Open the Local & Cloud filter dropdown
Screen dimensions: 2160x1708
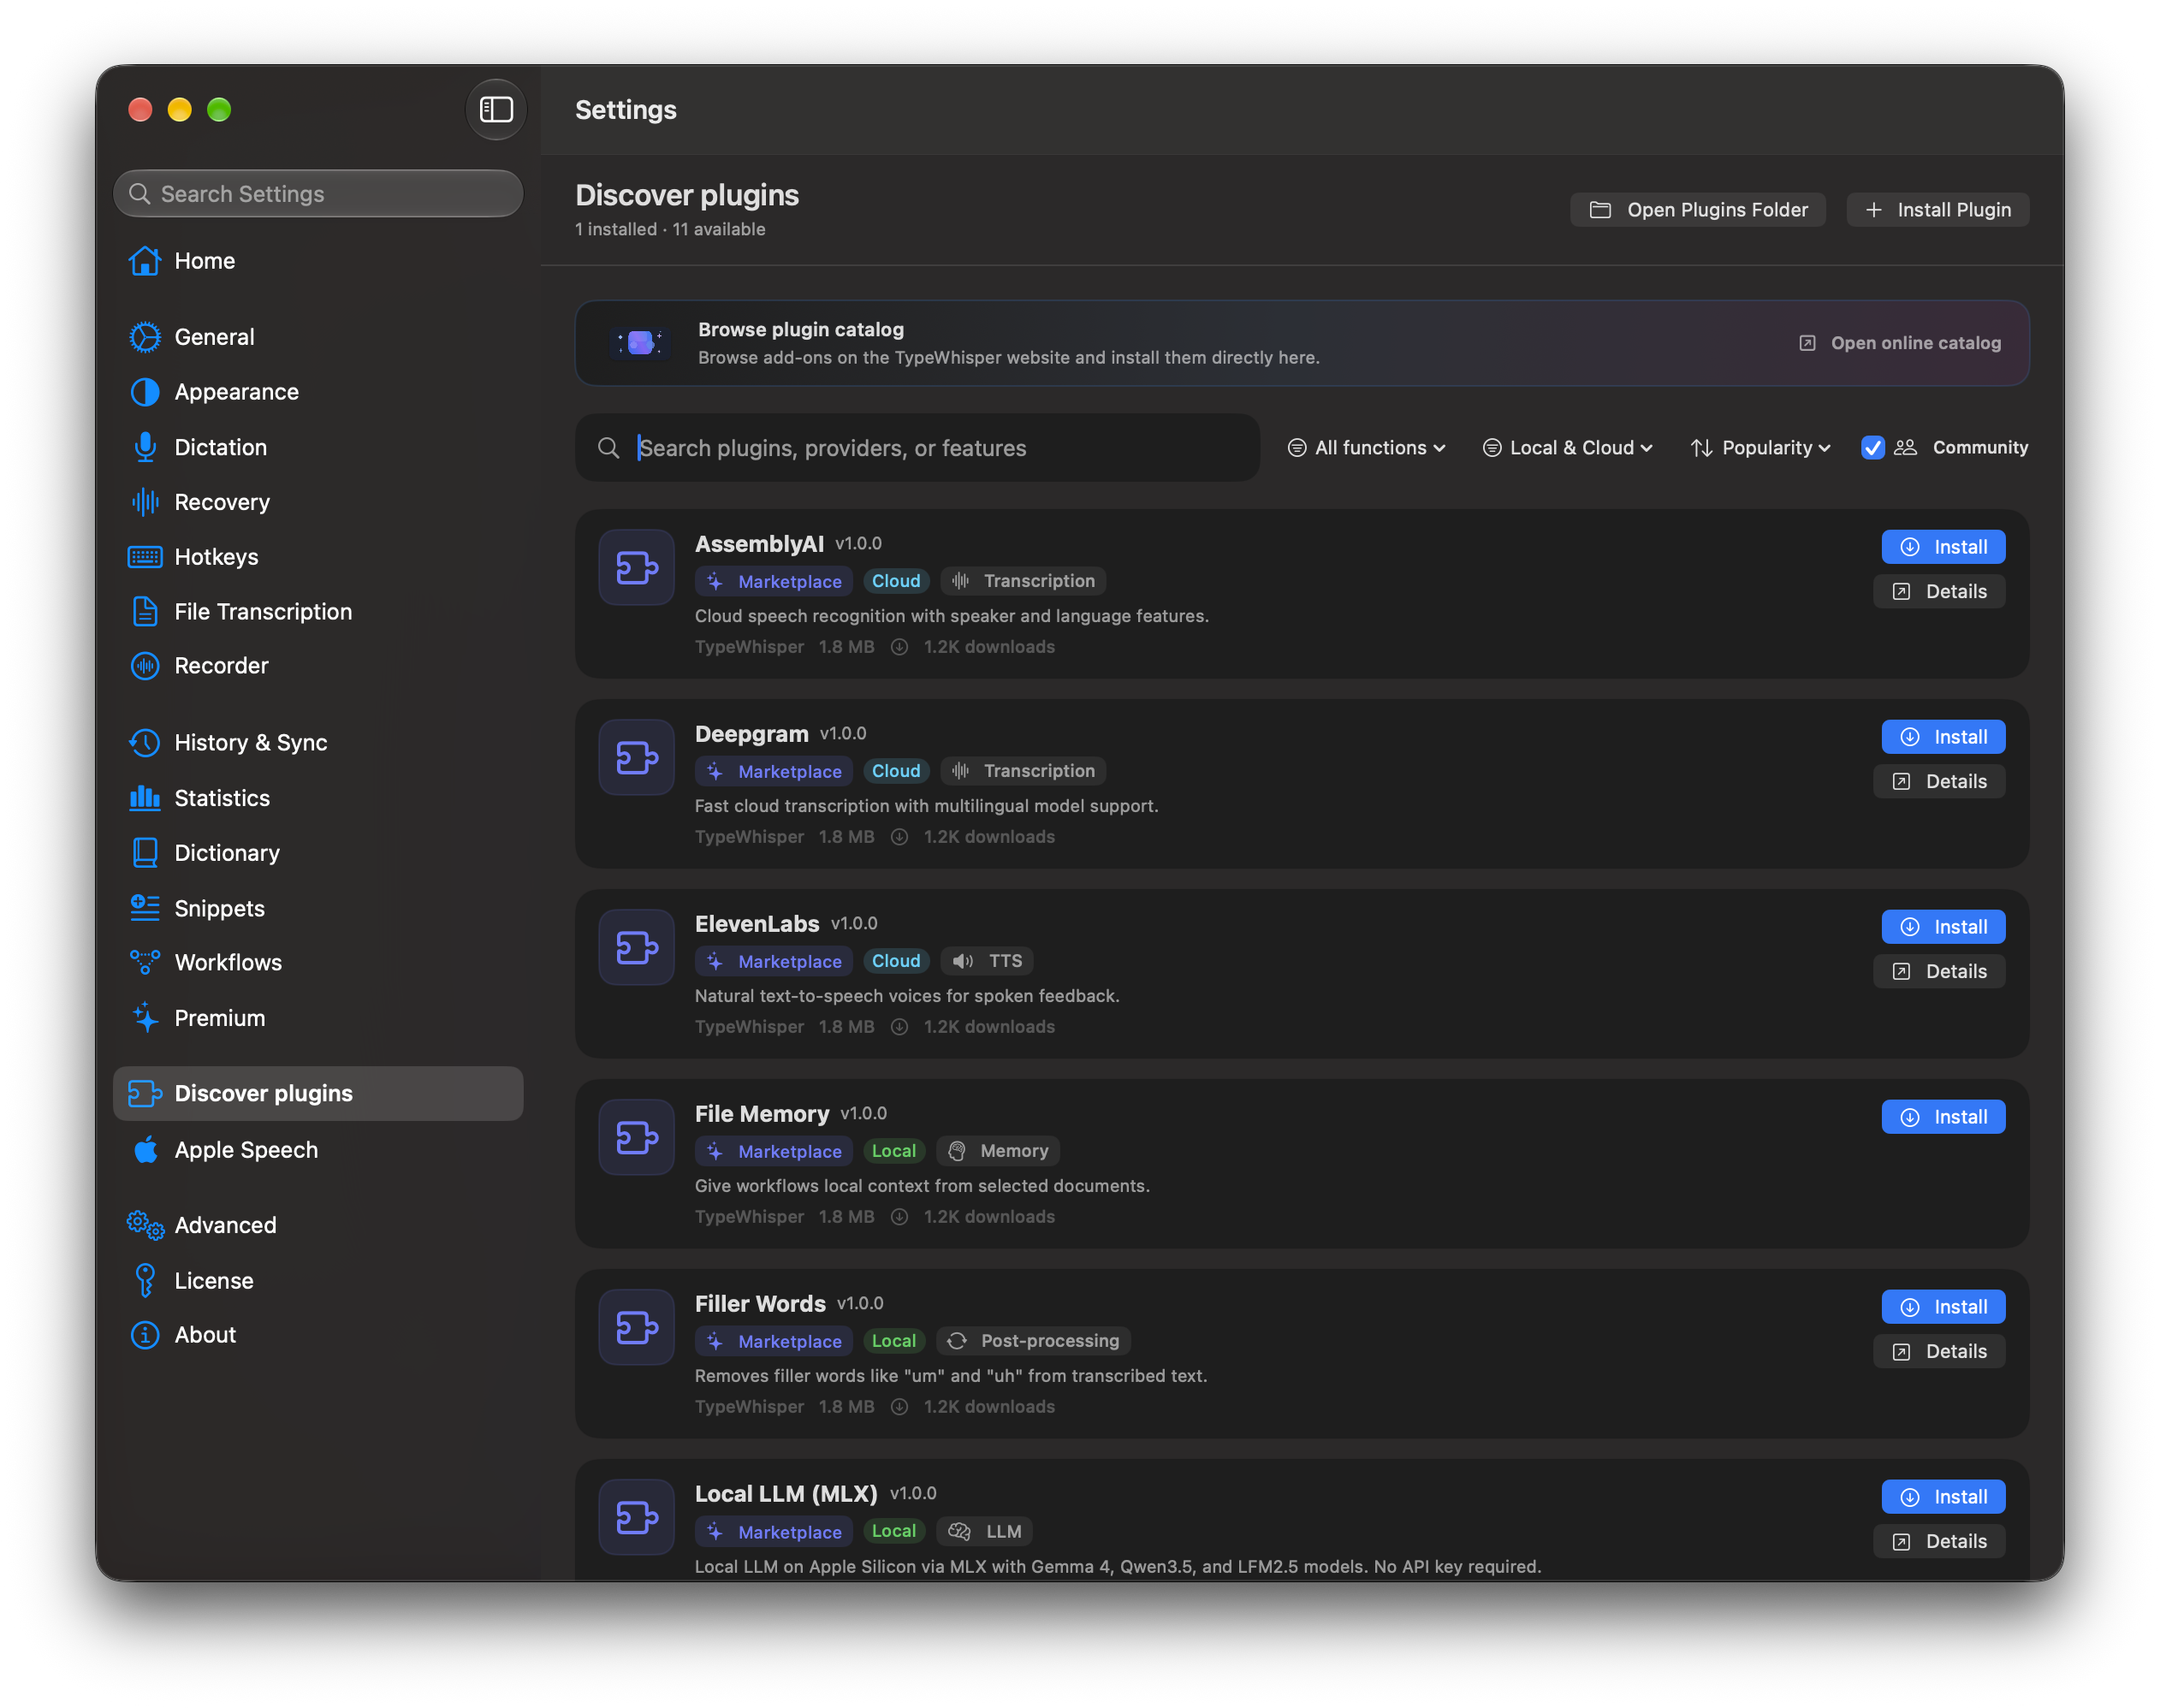[1567, 448]
